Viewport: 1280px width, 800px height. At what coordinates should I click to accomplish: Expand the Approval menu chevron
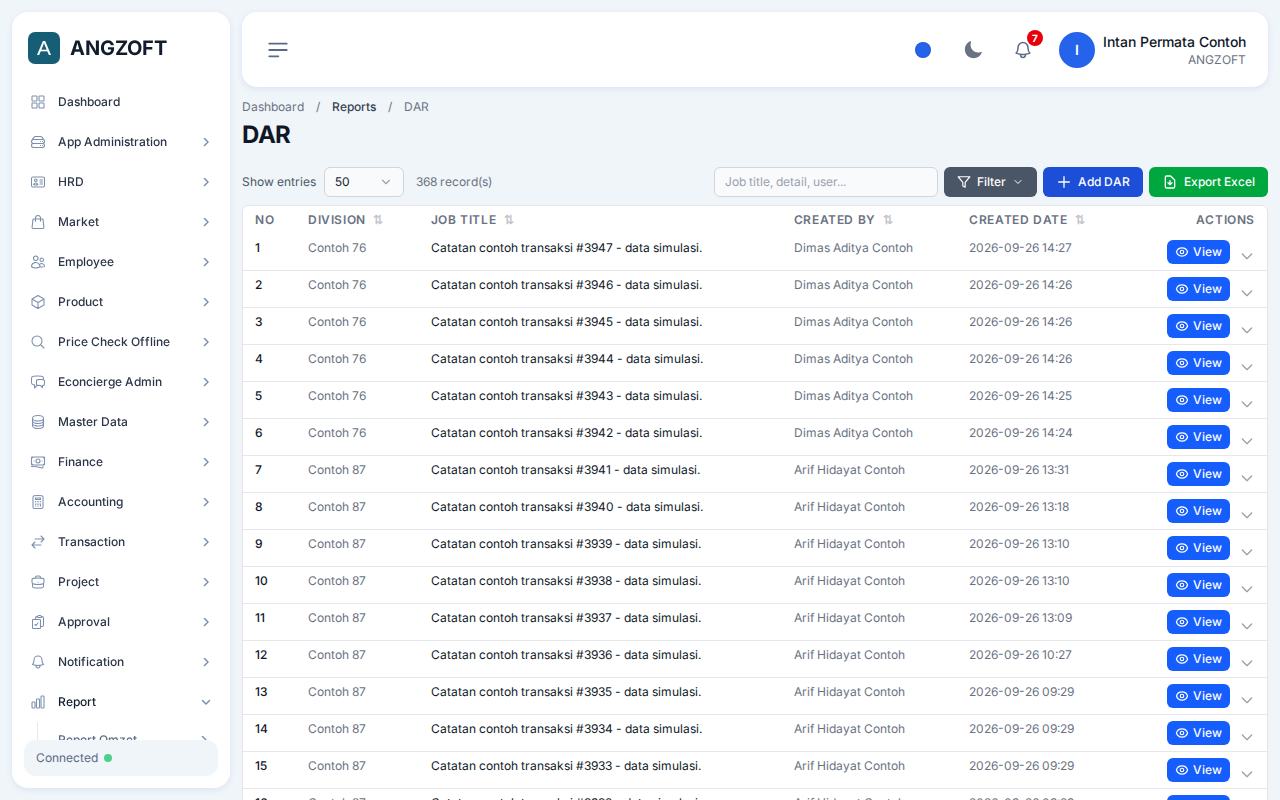pos(206,622)
